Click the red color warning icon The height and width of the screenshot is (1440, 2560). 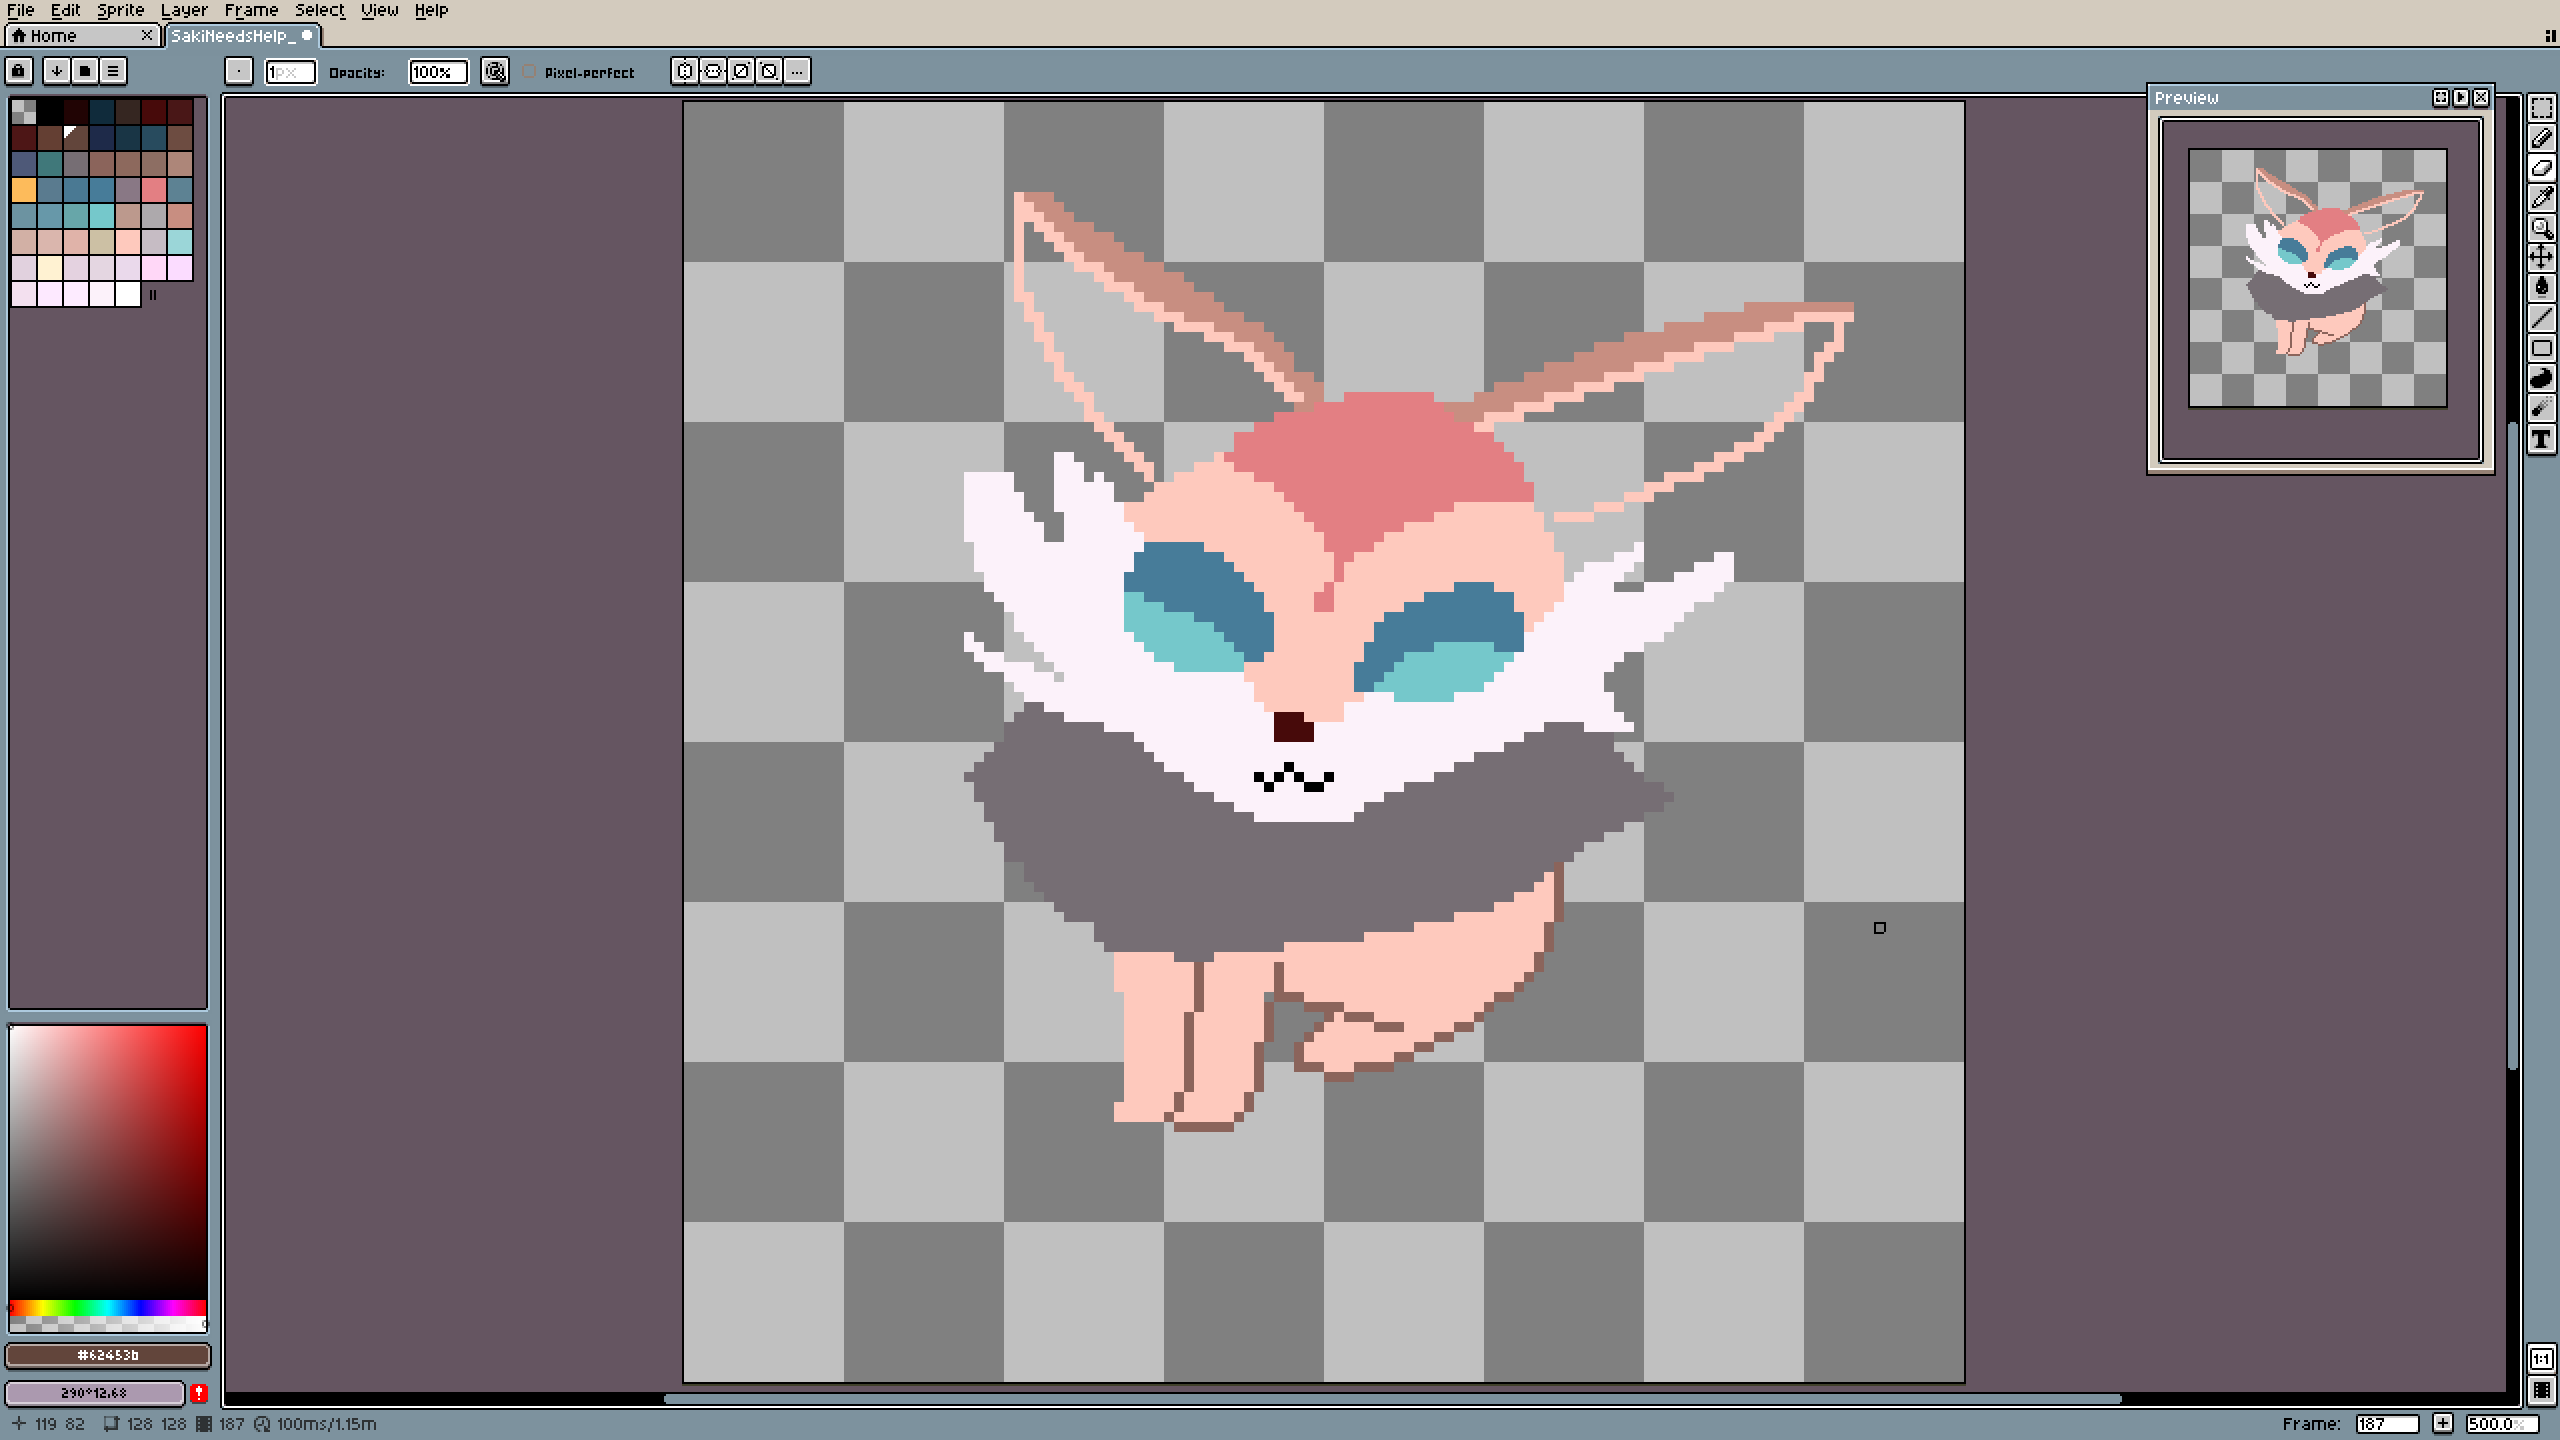[x=199, y=1392]
